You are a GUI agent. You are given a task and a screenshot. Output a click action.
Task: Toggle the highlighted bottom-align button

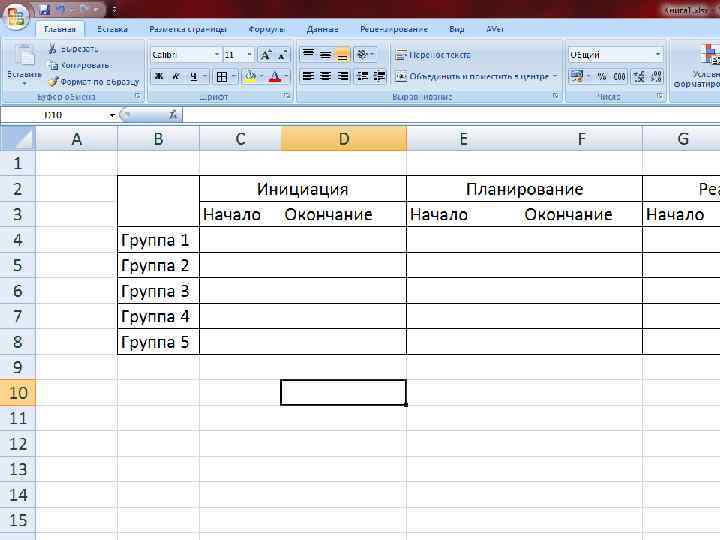[x=343, y=55]
